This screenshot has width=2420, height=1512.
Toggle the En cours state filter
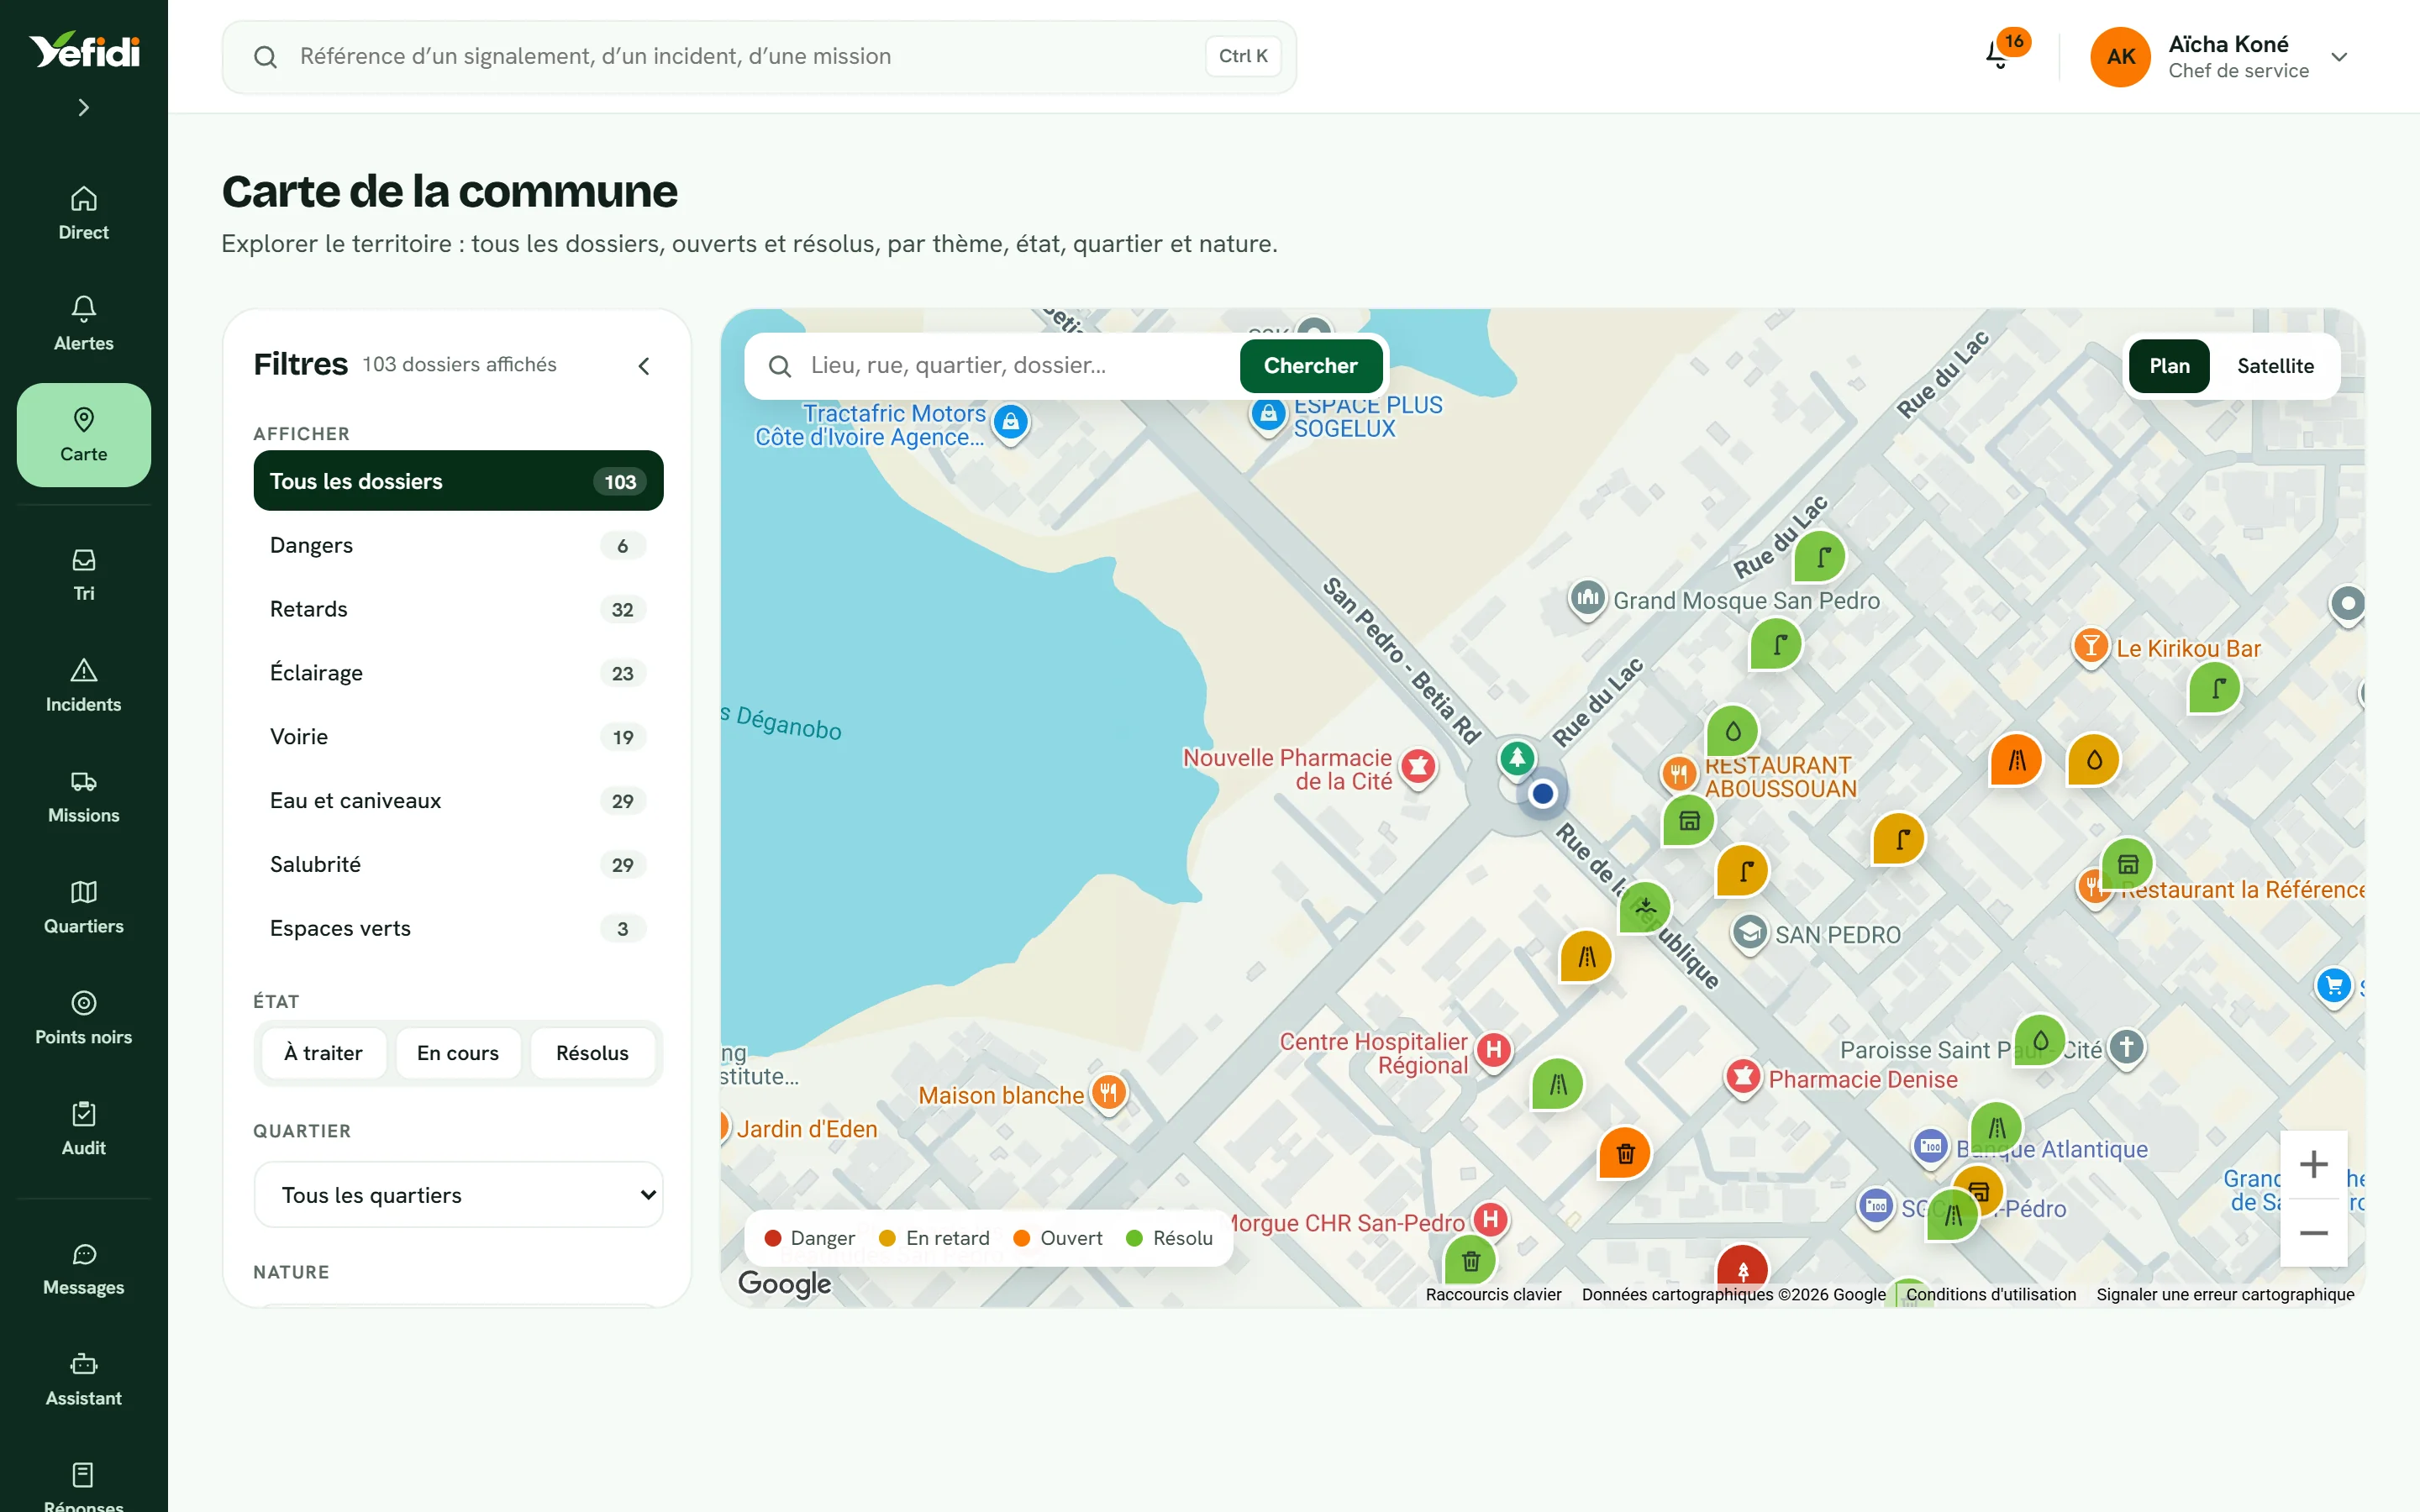point(458,1053)
